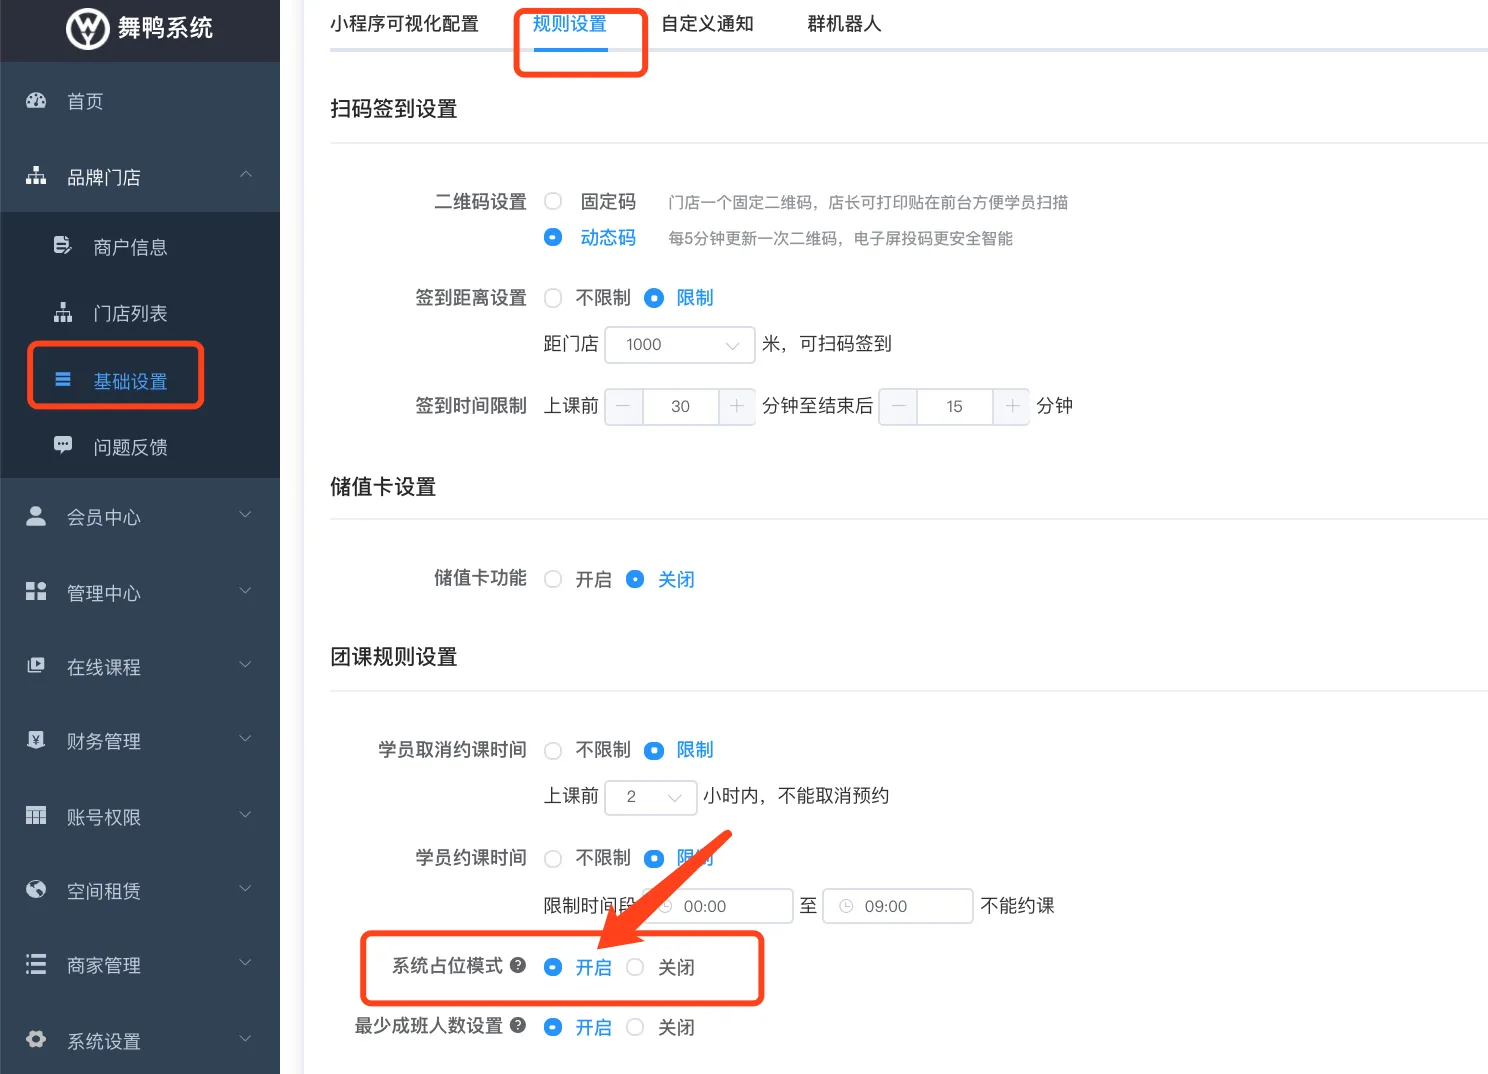The width and height of the screenshot is (1488, 1074).
Task: Set 签到距离设置 to 不限制
Action: [x=553, y=298]
